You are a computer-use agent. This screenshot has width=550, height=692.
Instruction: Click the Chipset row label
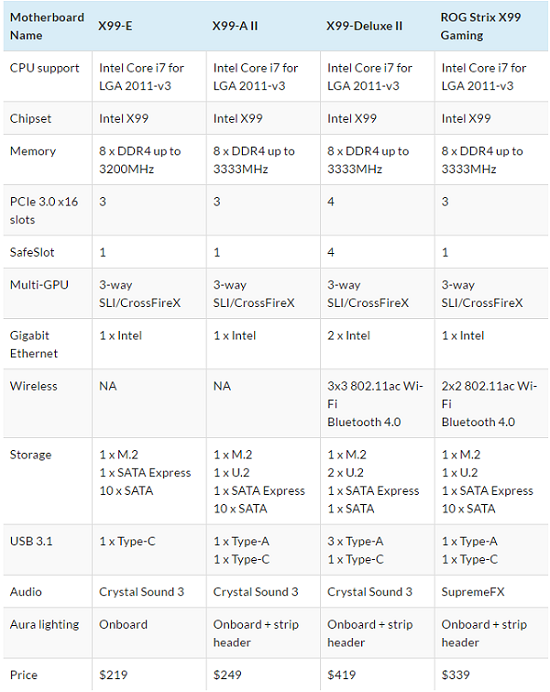click(30, 118)
